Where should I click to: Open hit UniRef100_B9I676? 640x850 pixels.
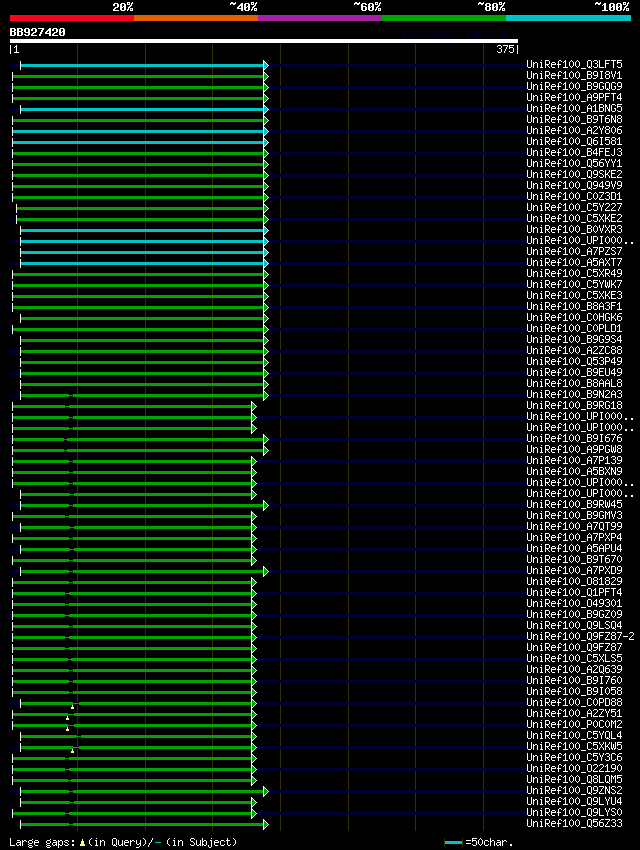point(574,439)
